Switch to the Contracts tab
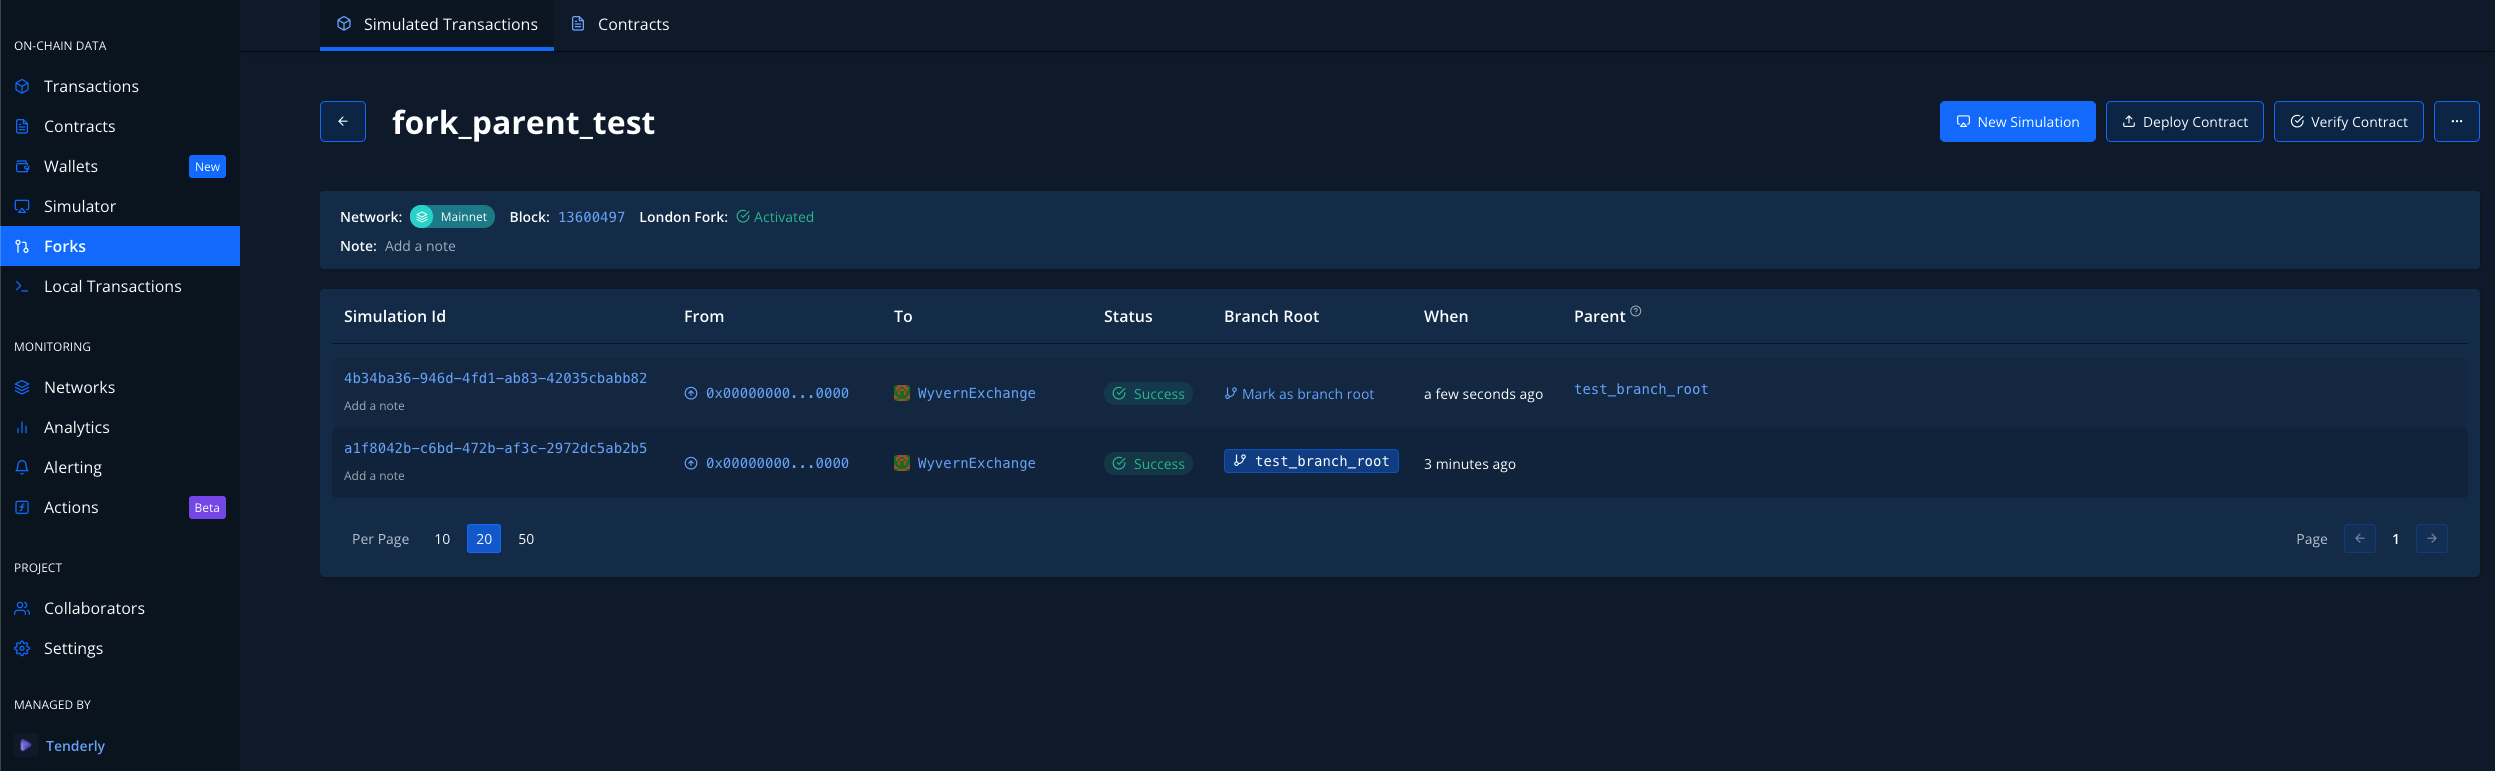 point(620,24)
